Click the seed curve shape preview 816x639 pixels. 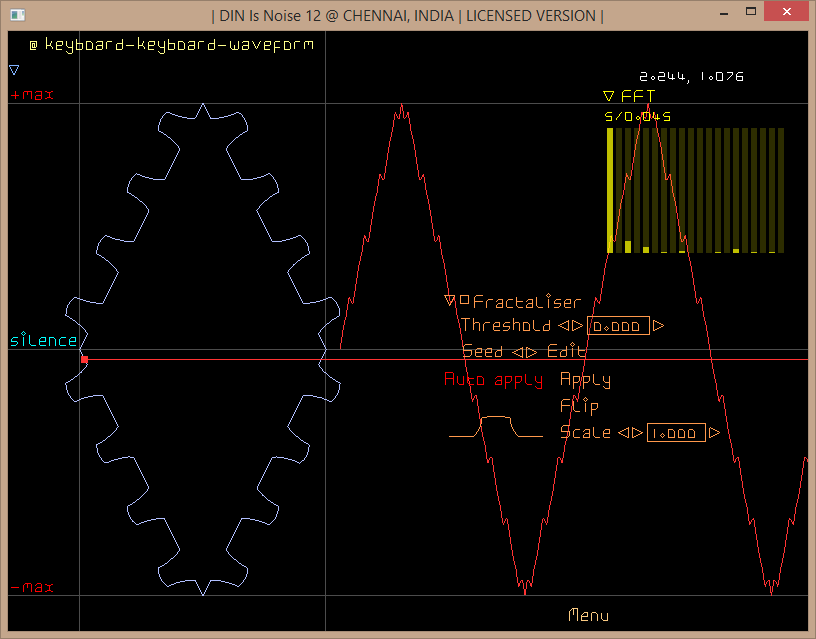496,428
